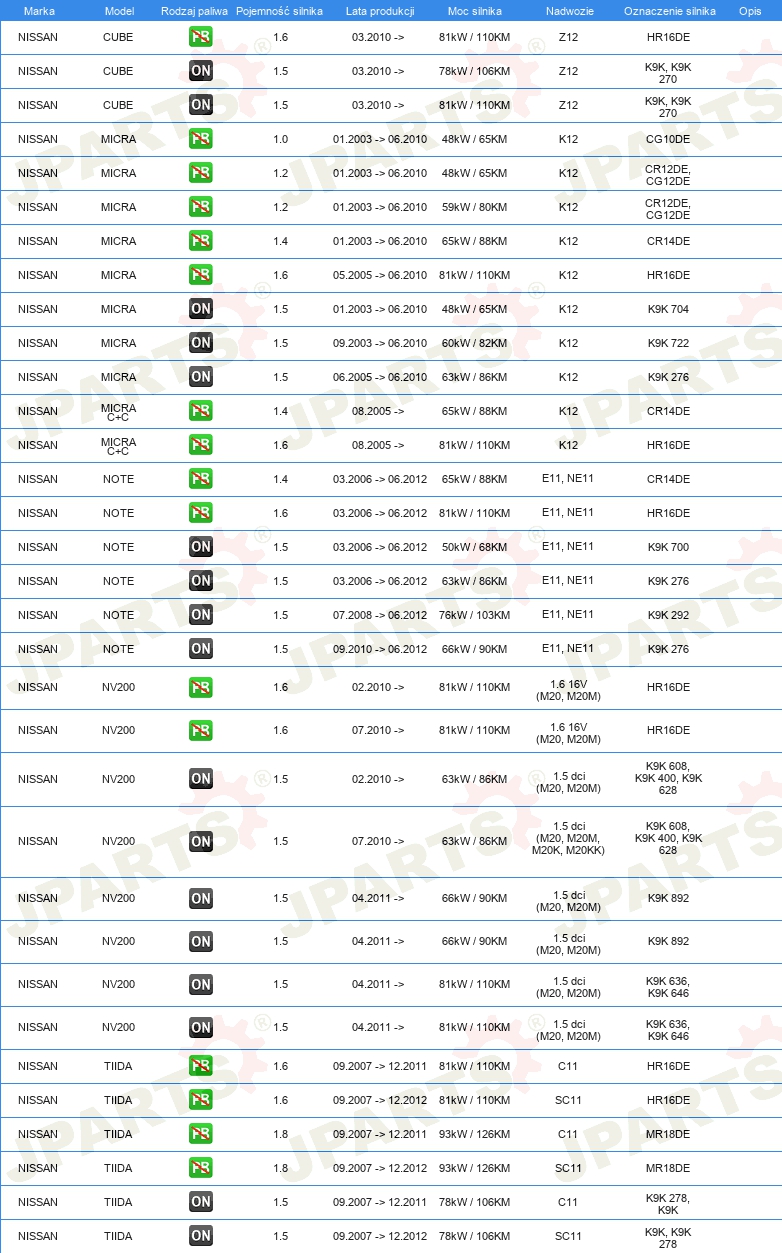Select the MICRA C+C 1.6 model cell
Image resolution: width=782 pixels, height=1253 pixels.
[x=118, y=445]
